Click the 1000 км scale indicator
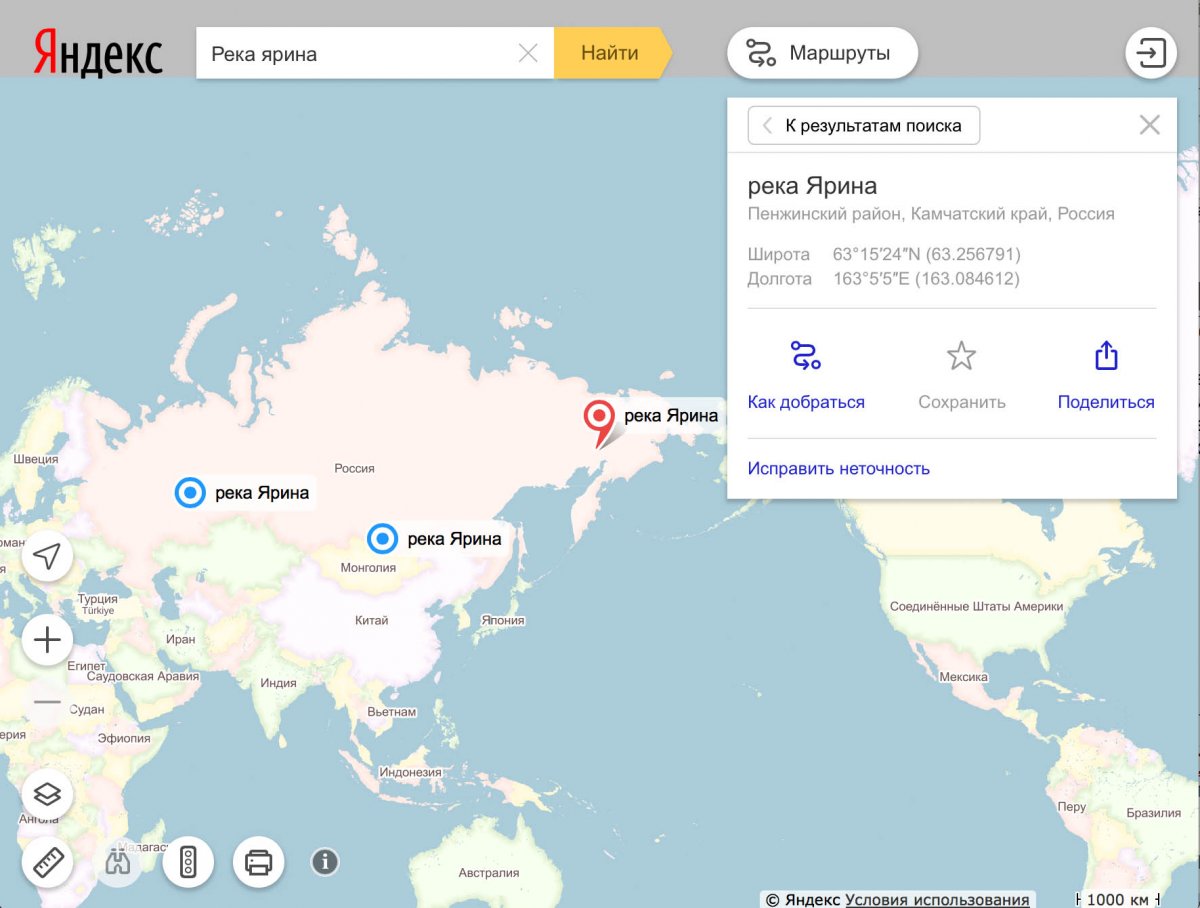Screen dimensions: 1200x908 pos(1118,899)
